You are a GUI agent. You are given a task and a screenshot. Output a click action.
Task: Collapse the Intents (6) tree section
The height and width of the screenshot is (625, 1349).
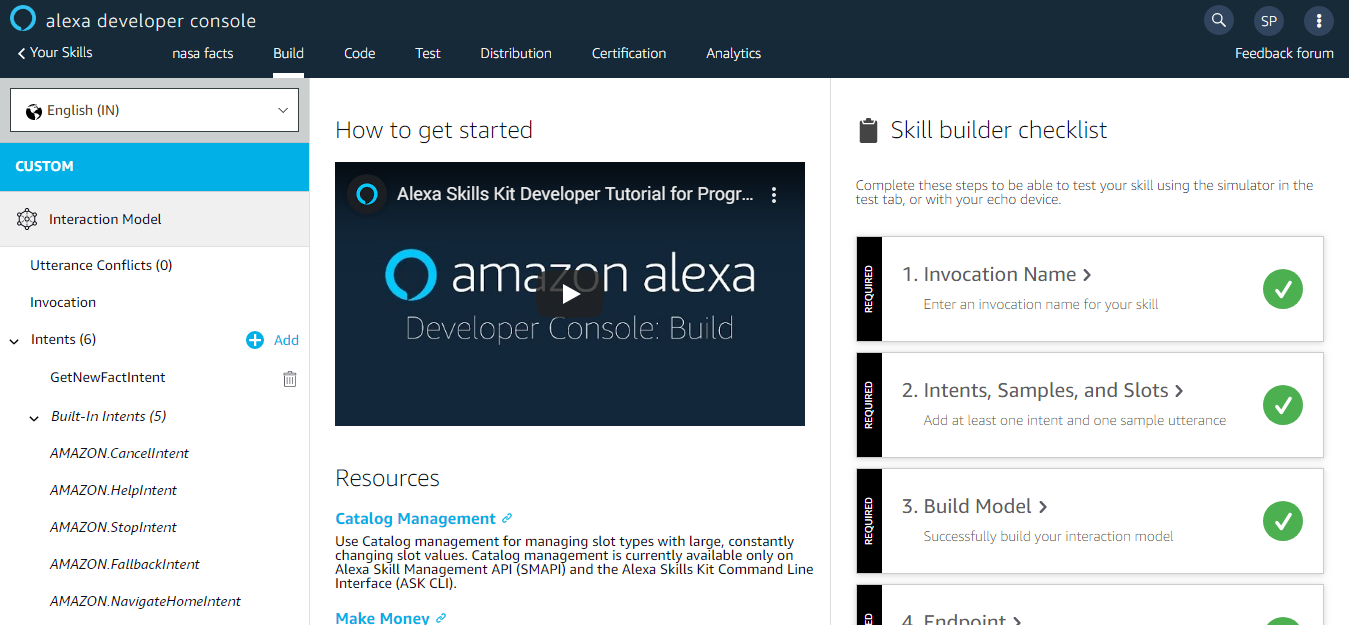coord(14,341)
